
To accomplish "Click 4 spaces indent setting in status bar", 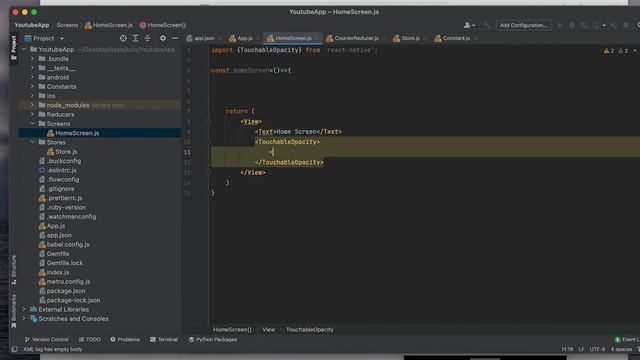I will (621, 349).
